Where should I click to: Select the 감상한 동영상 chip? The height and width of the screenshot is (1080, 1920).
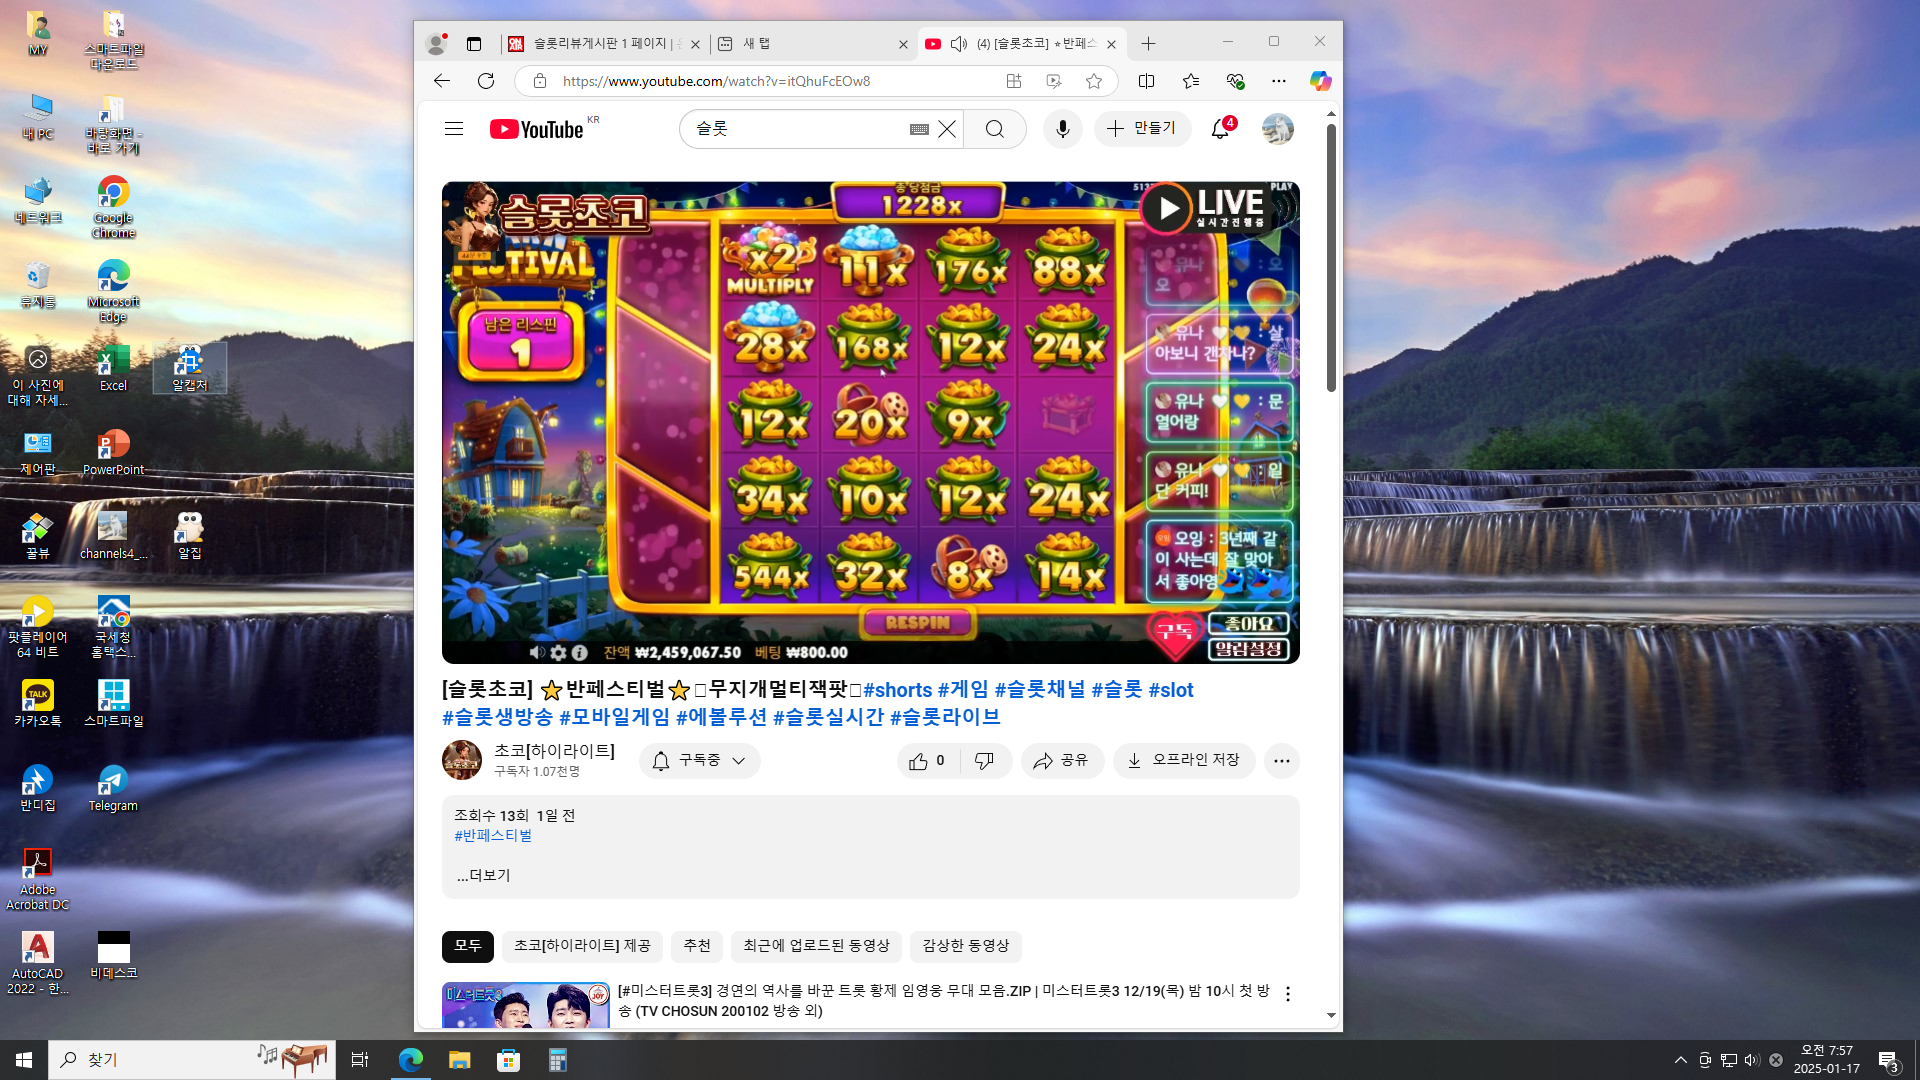point(966,946)
